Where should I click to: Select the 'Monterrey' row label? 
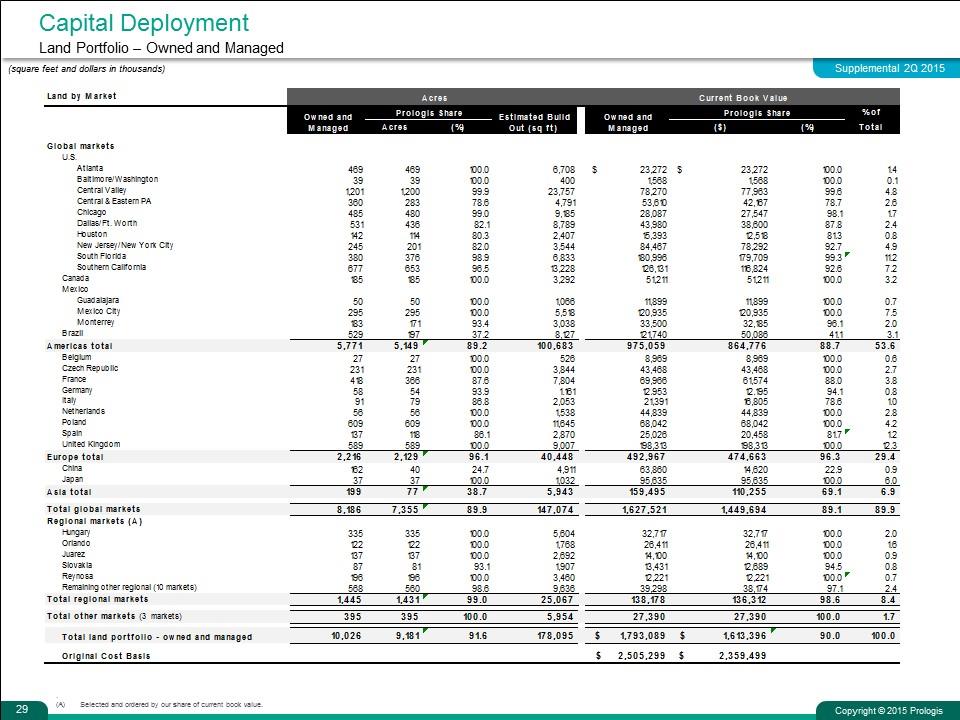(x=96, y=322)
